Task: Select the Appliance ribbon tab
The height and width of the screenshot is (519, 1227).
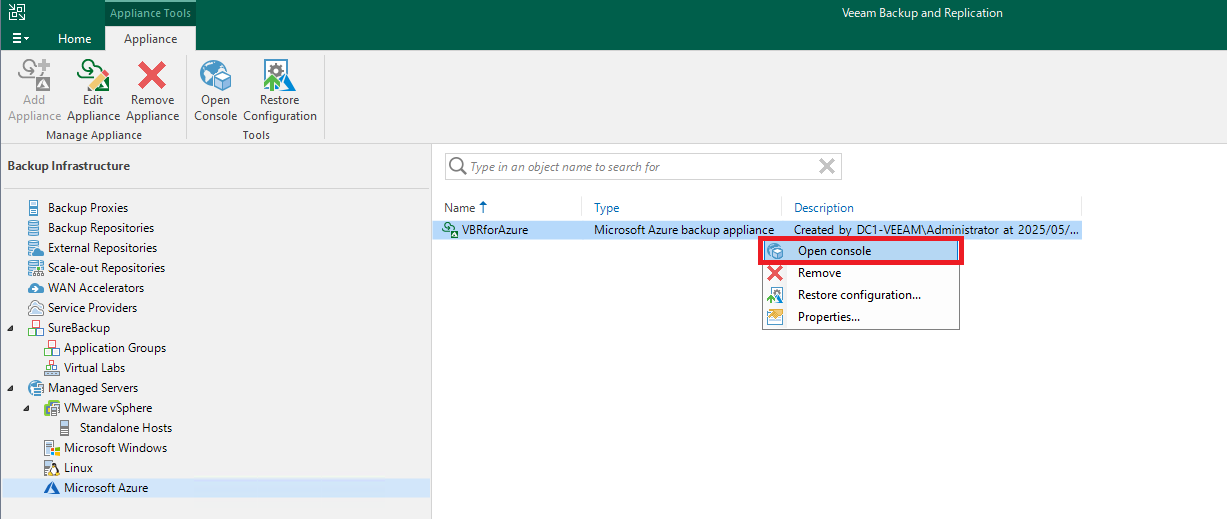Action: point(150,39)
